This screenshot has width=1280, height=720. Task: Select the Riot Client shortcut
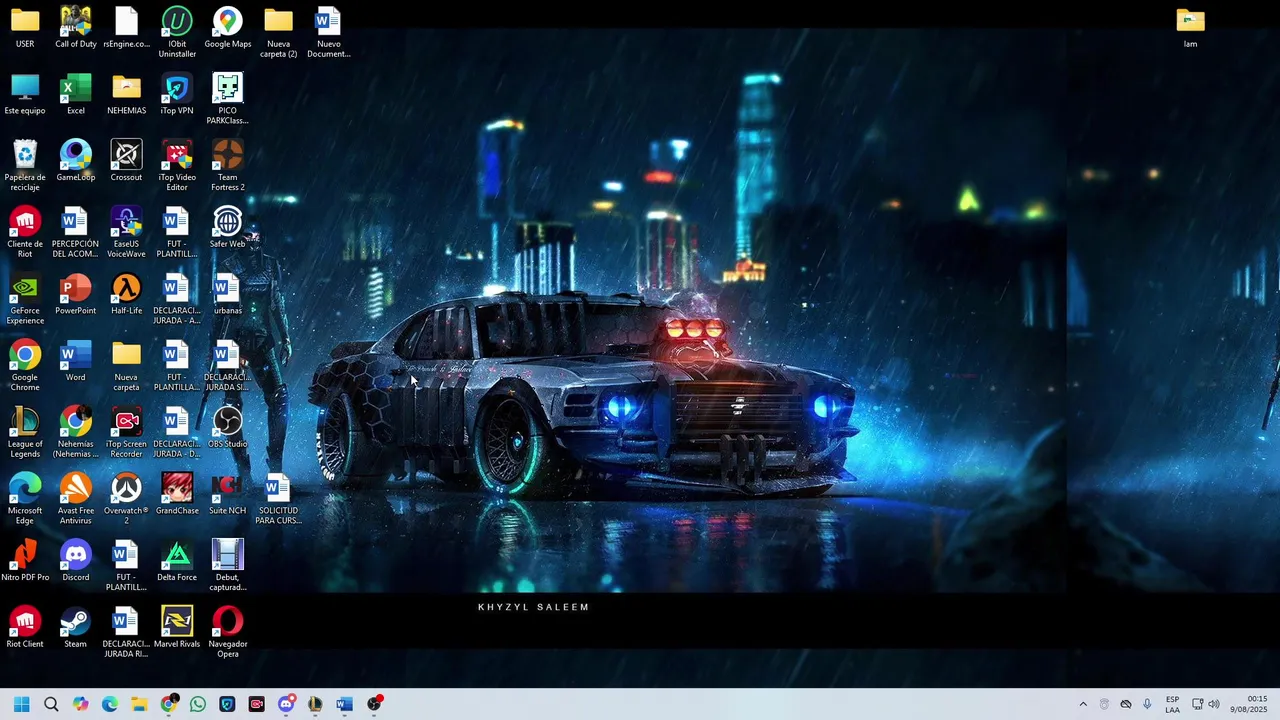[x=25, y=628]
